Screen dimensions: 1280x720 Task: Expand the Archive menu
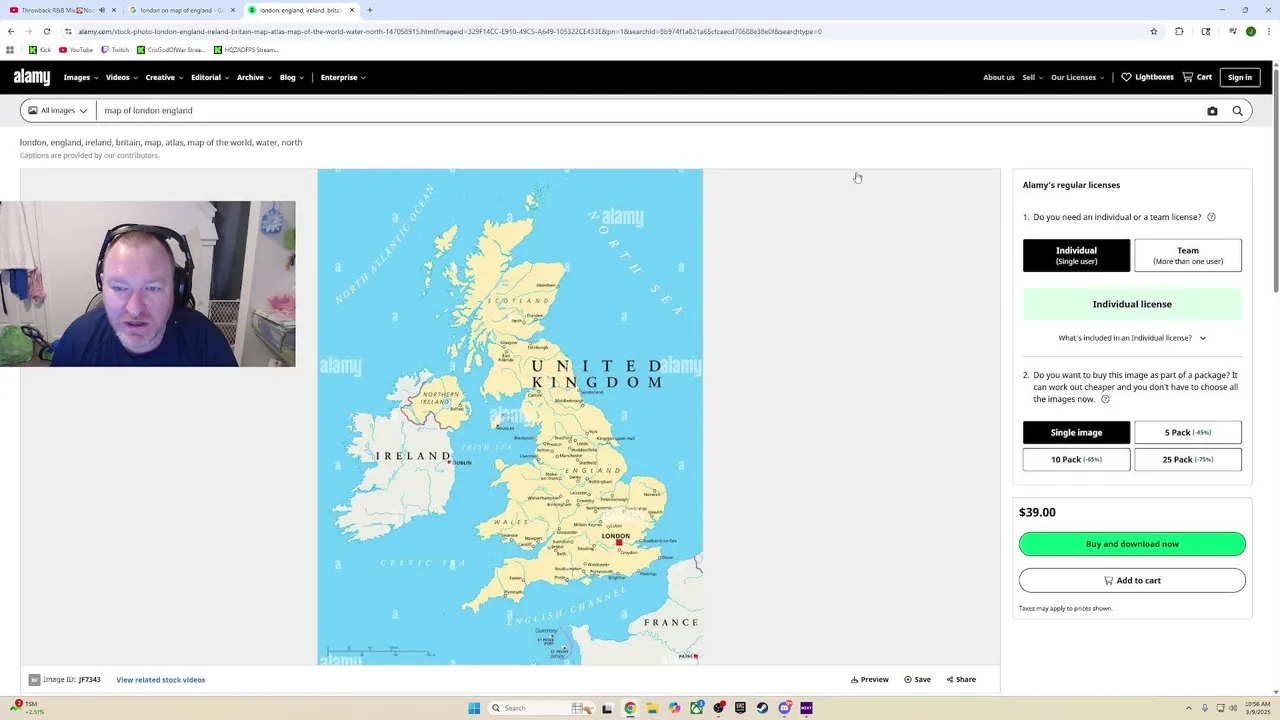point(254,77)
